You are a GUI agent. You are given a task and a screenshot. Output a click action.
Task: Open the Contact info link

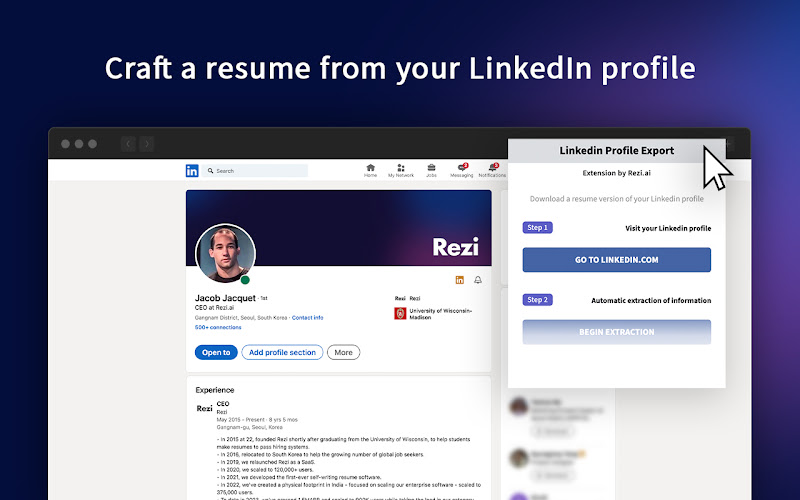pyautogui.click(x=307, y=317)
